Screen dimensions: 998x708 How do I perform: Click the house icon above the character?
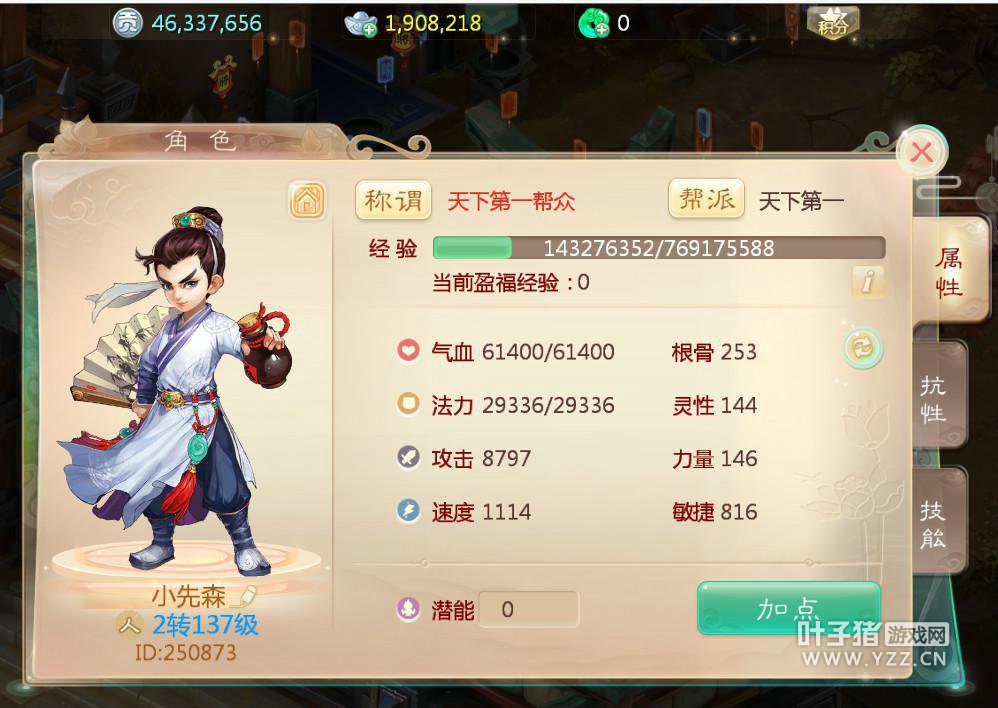tap(307, 200)
